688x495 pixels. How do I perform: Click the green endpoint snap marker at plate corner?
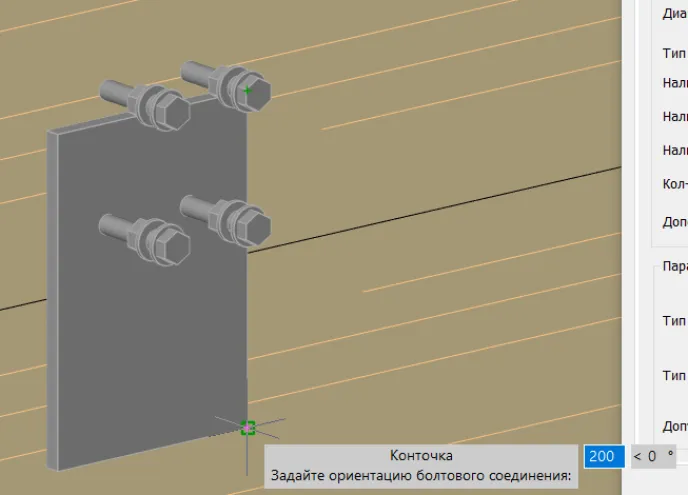248,428
